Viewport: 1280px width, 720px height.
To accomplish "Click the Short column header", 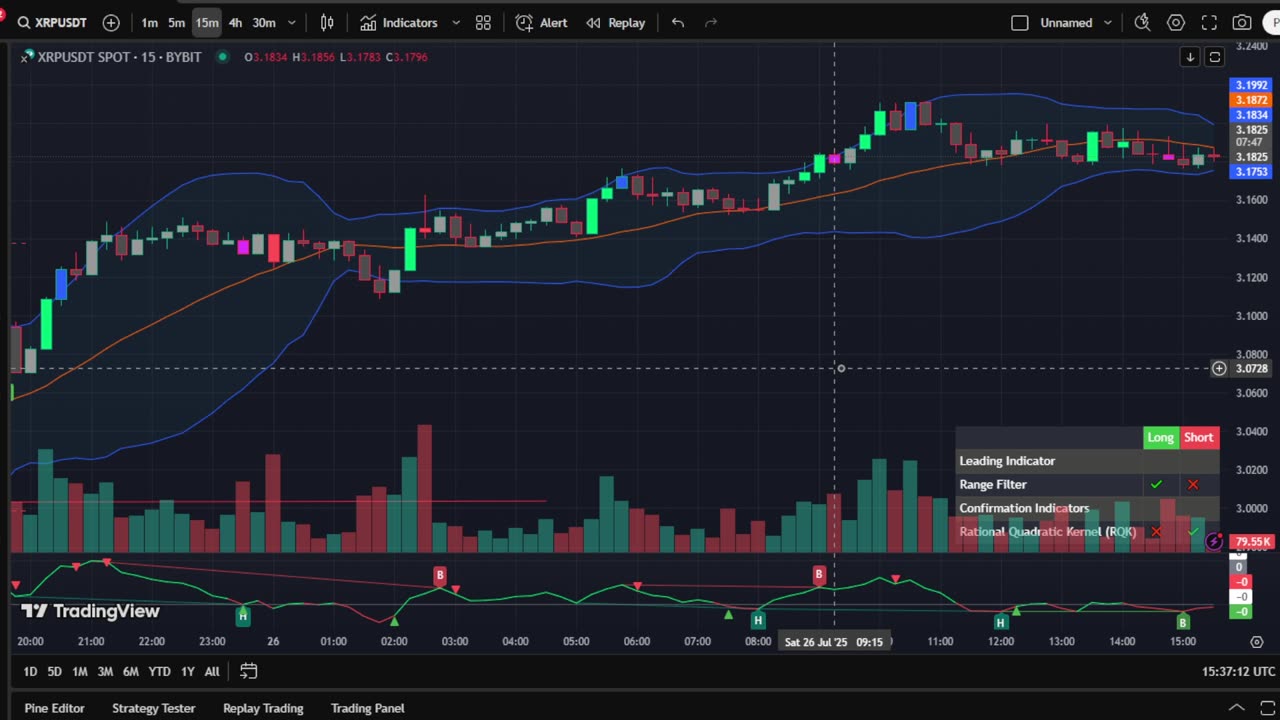I will (1198, 437).
